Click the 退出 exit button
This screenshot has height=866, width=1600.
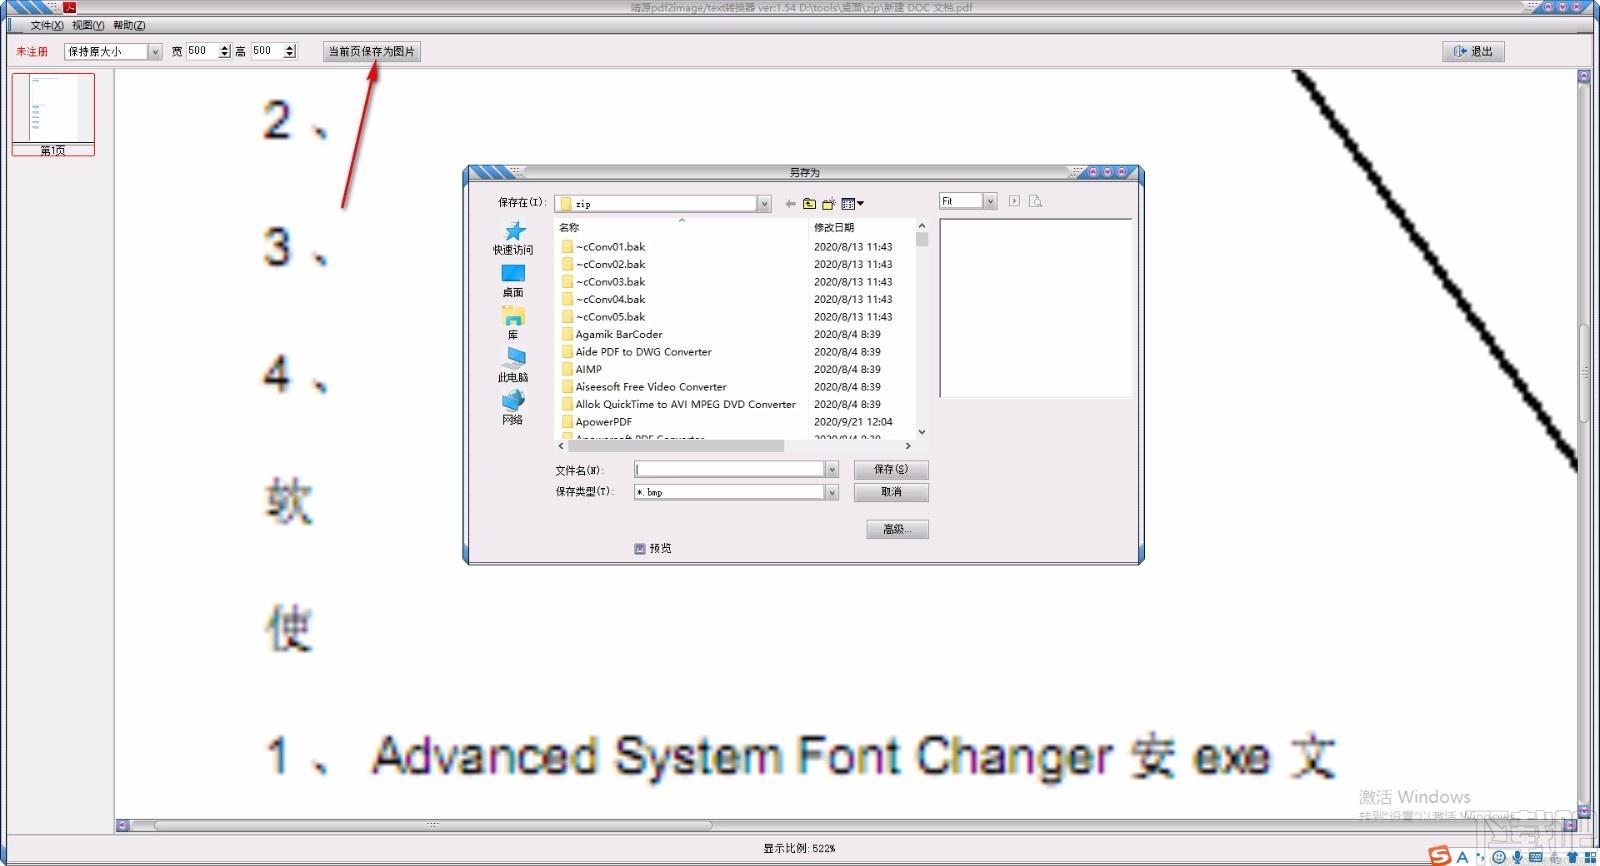pyautogui.click(x=1473, y=52)
